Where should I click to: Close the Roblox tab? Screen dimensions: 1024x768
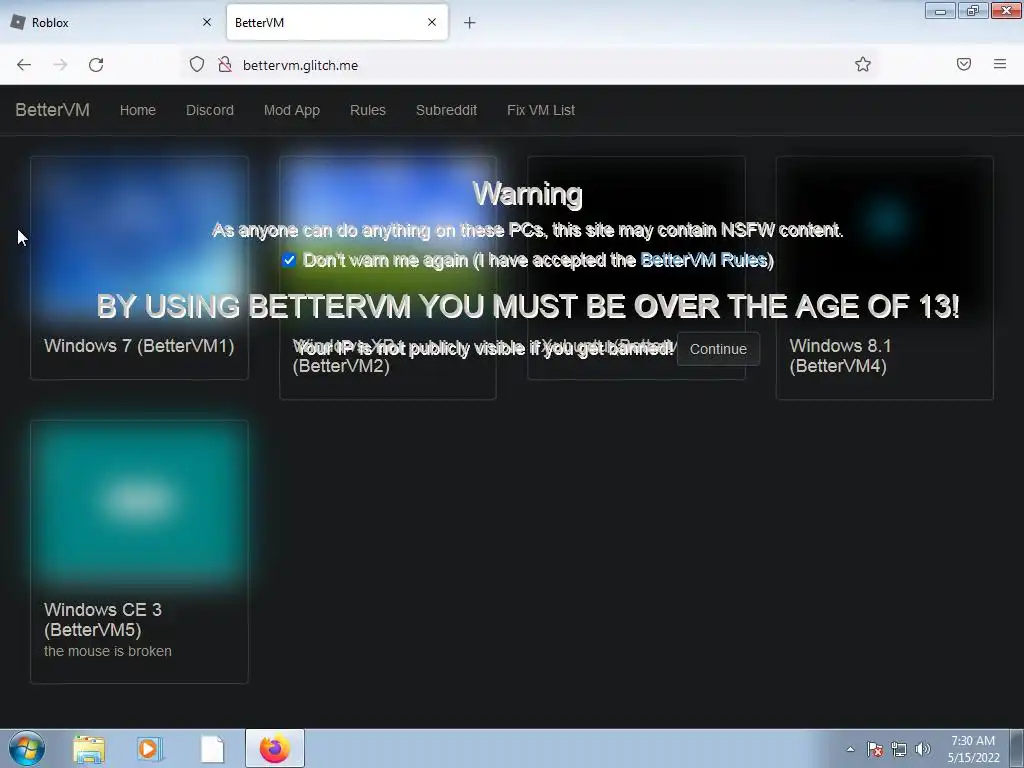pos(207,22)
